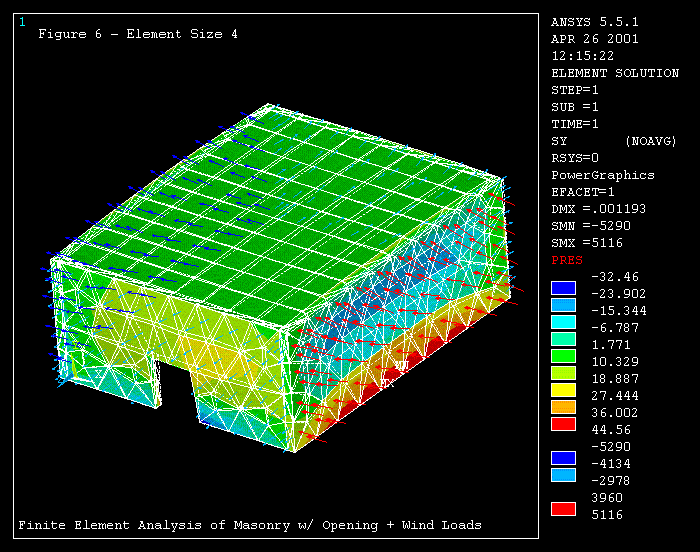
Task: Click the red PRES legend heading
Action: pos(567,260)
